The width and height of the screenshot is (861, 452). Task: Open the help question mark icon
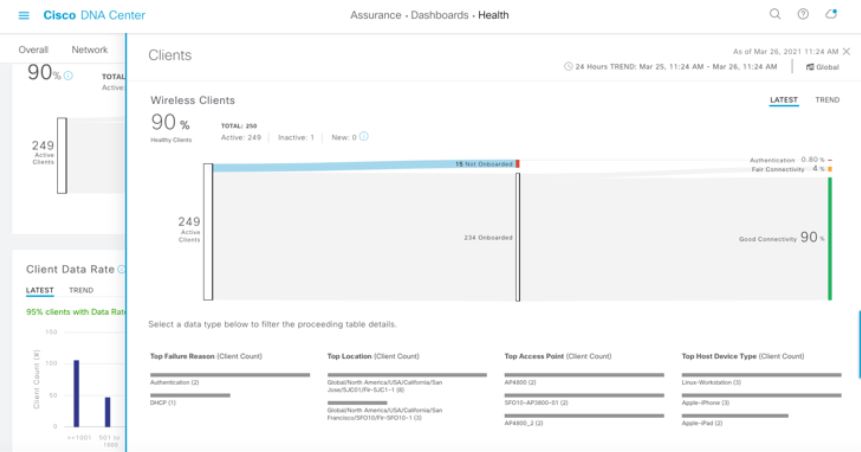802,15
